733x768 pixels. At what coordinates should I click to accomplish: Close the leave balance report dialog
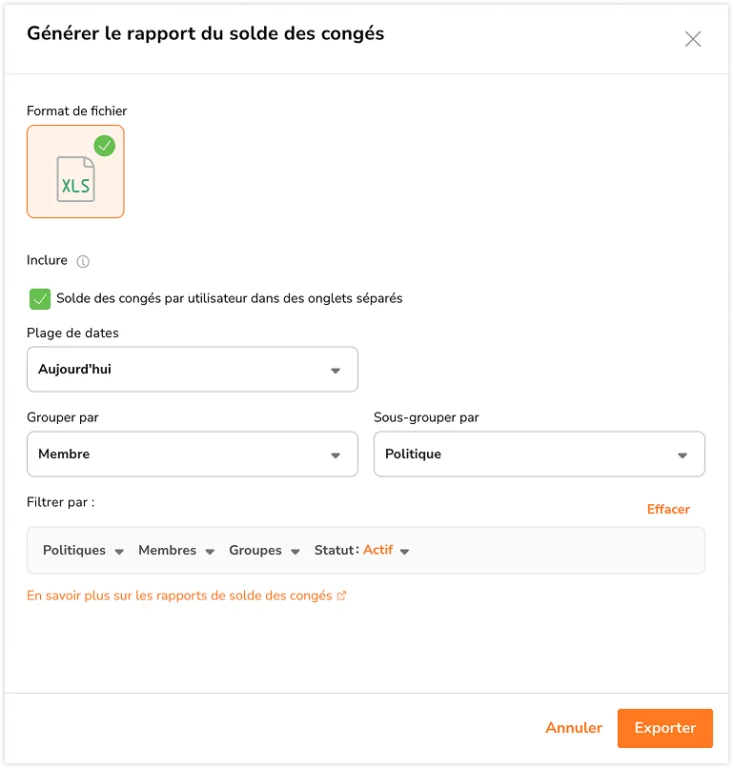coord(692,39)
